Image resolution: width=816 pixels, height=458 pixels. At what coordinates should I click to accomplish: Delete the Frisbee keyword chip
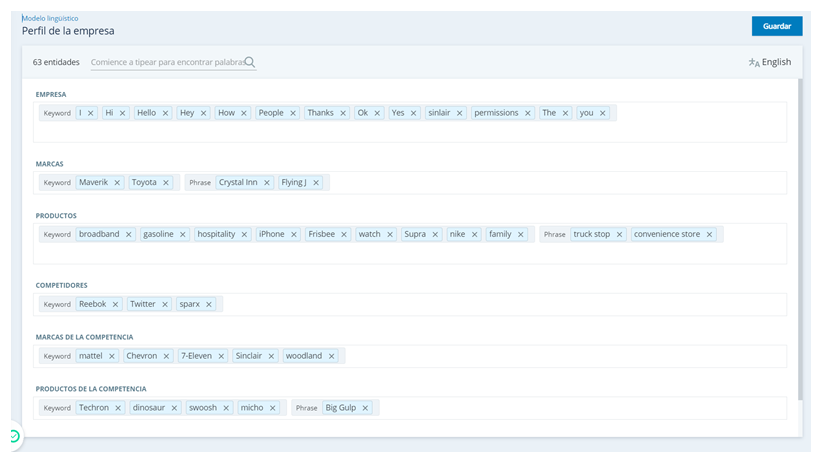[344, 234]
